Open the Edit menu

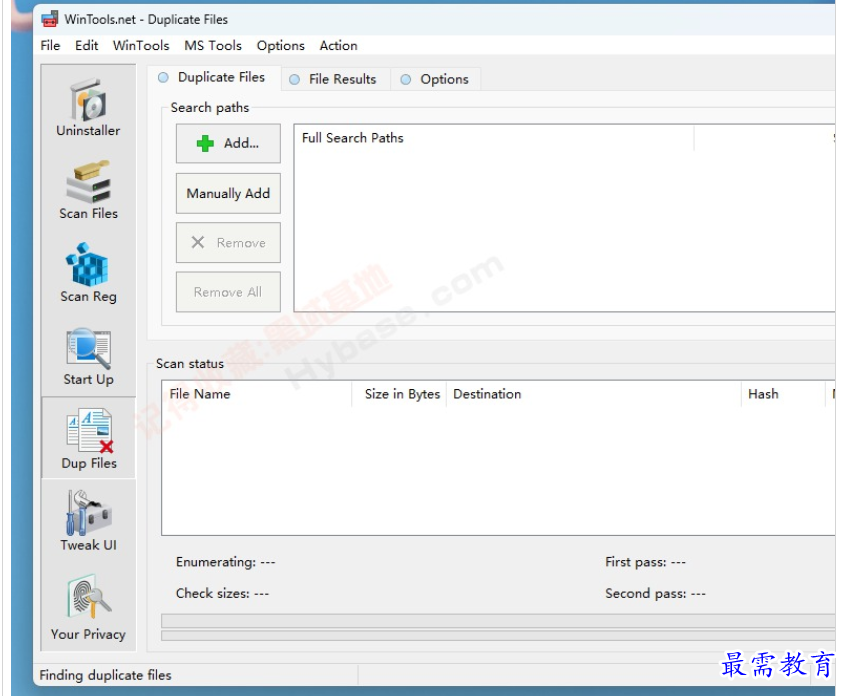tap(86, 46)
